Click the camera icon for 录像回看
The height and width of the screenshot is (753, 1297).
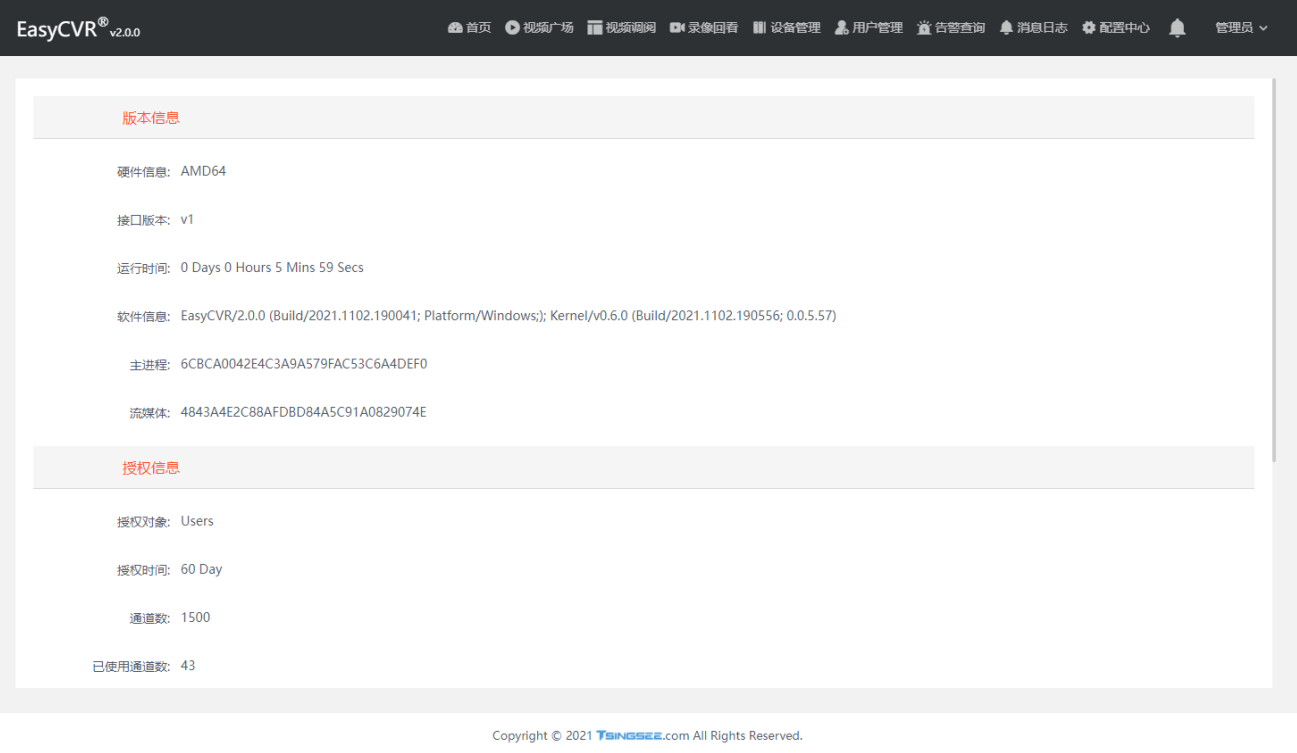(x=677, y=28)
